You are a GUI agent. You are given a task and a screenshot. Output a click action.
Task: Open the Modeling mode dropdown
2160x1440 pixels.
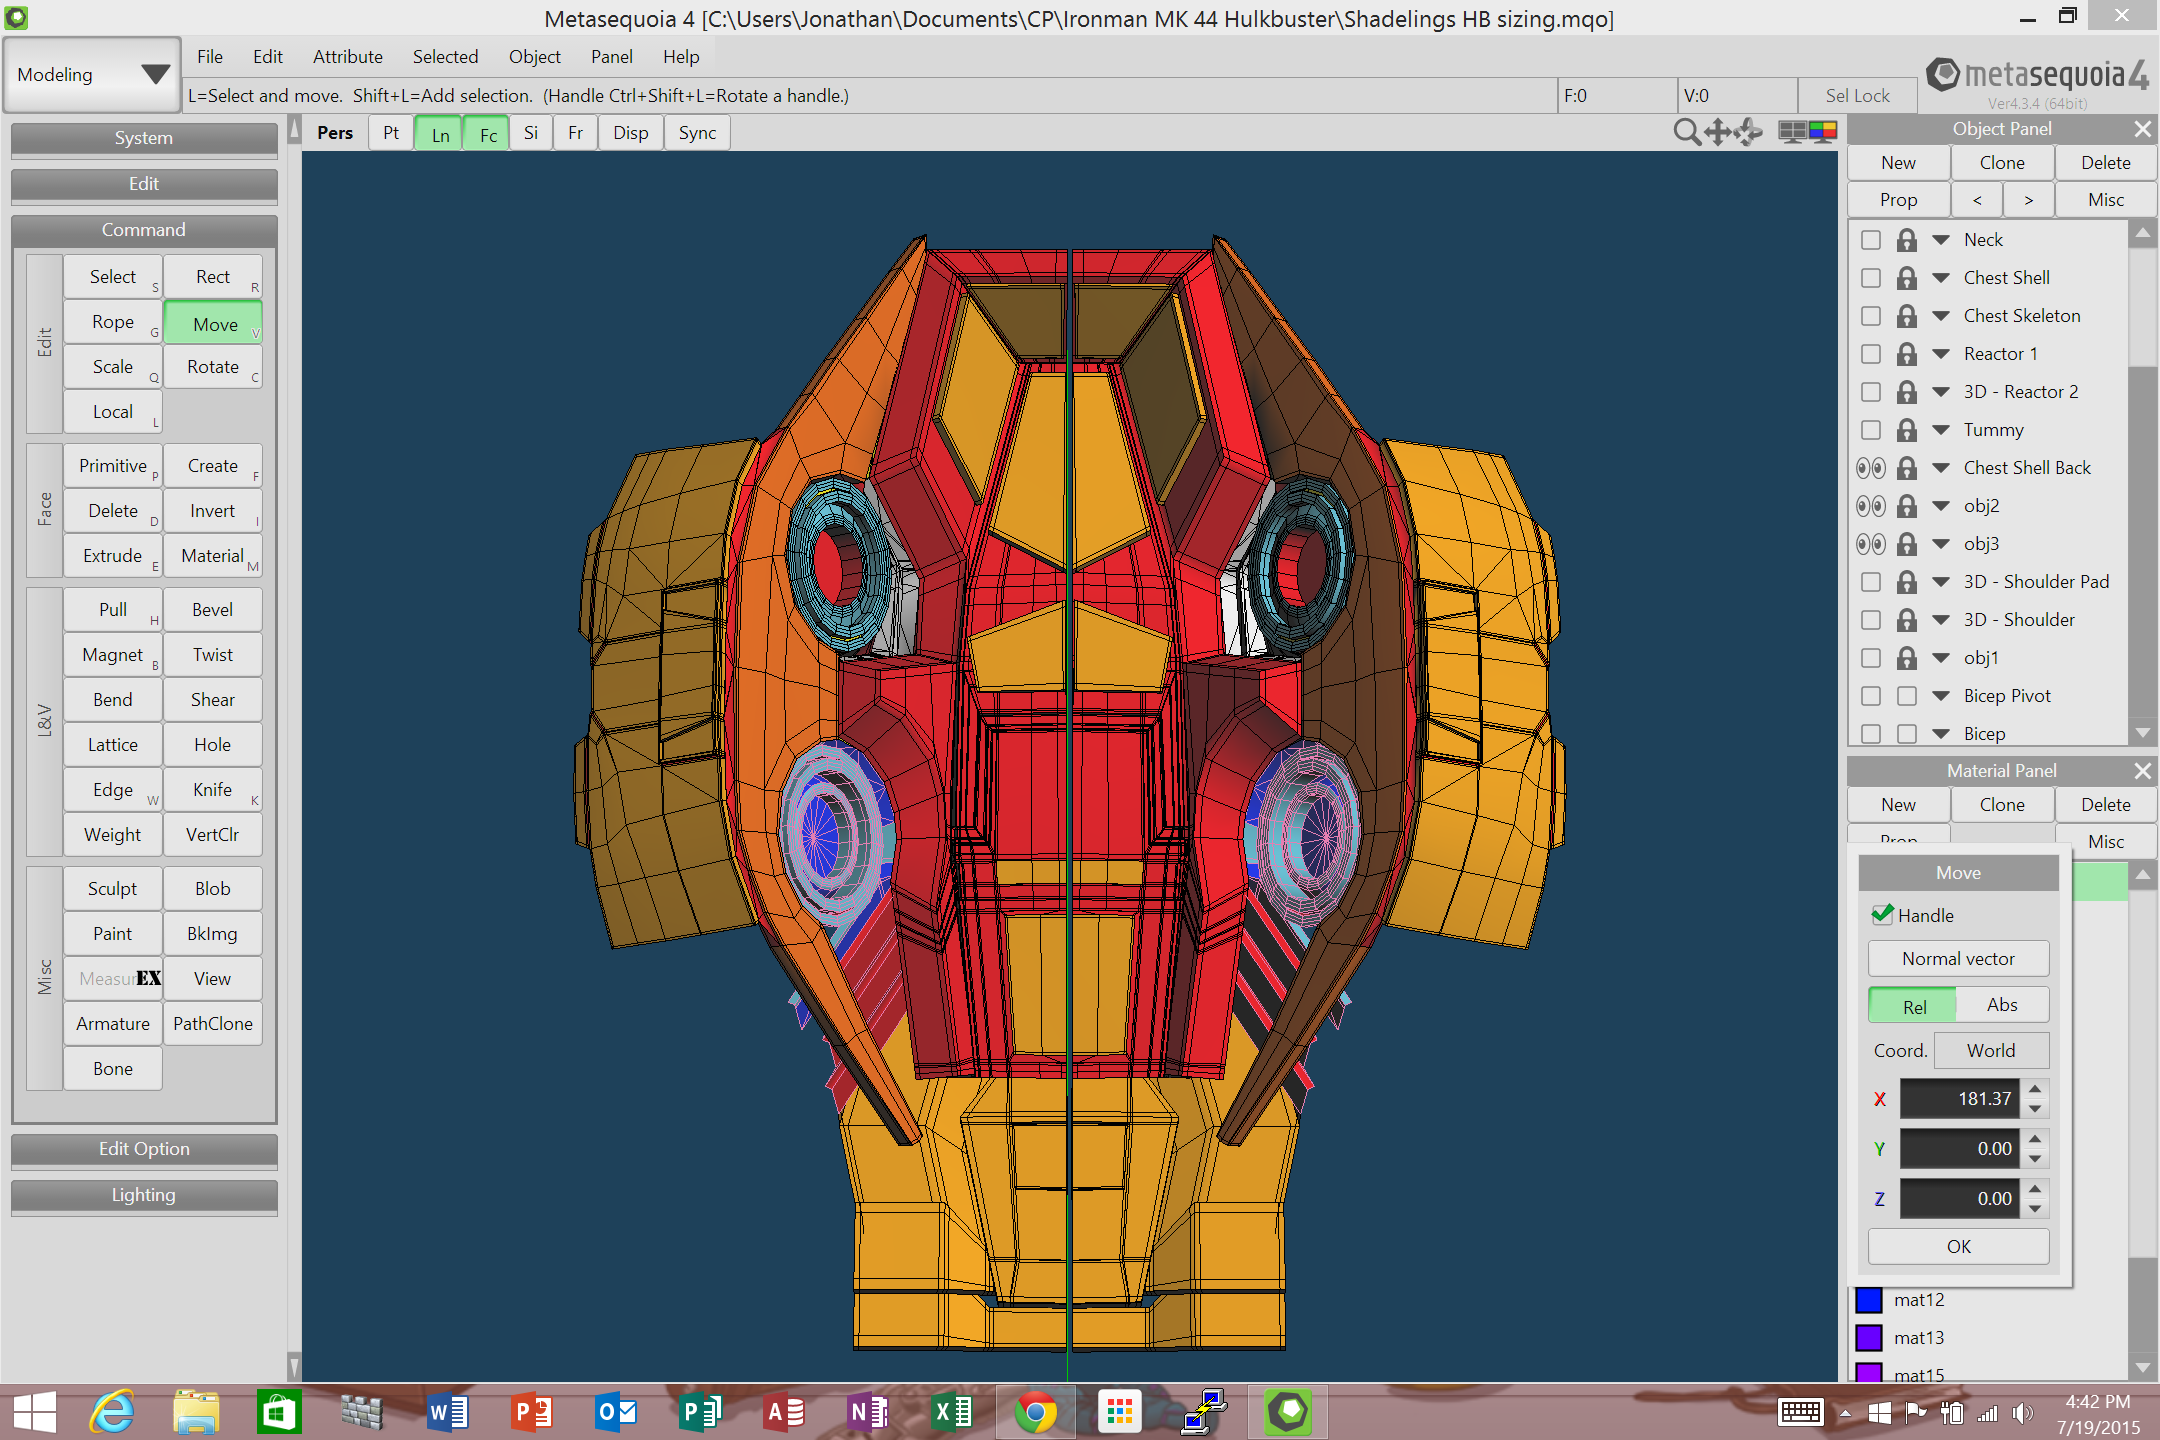pyautogui.click(x=92, y=75)
